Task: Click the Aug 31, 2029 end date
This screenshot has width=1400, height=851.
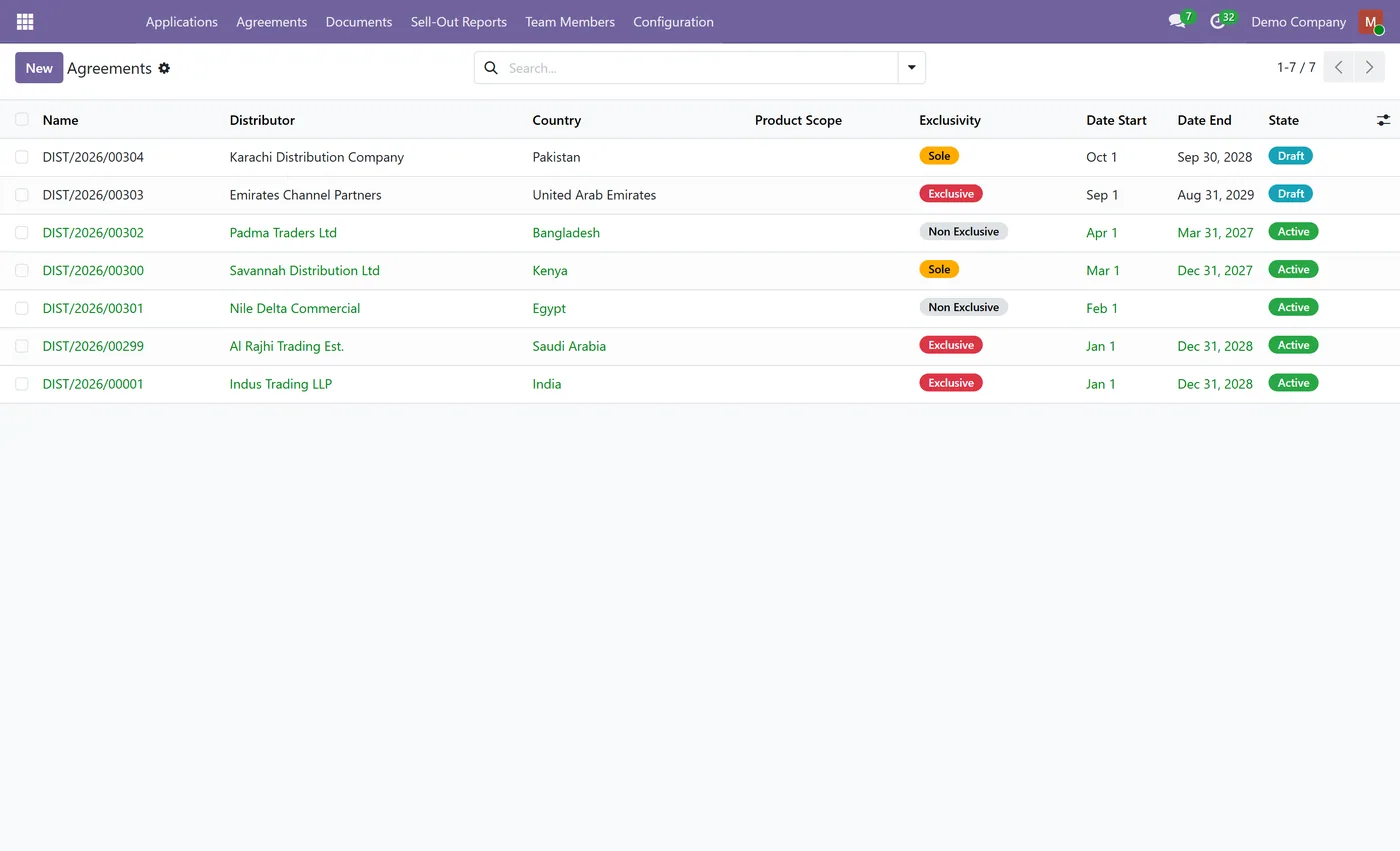Action: pos(1215,195)
